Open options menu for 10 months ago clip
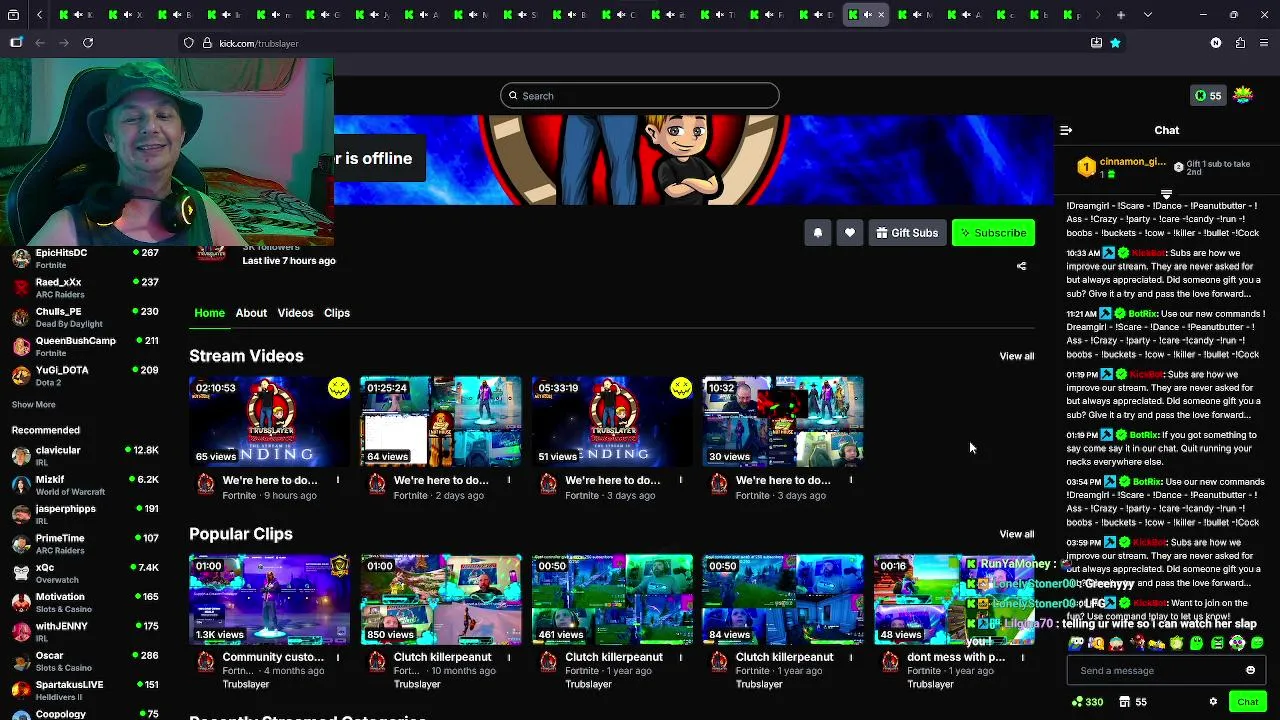Screen dimensions: 1280x720 pyautogui.click(x=509, y=657)
